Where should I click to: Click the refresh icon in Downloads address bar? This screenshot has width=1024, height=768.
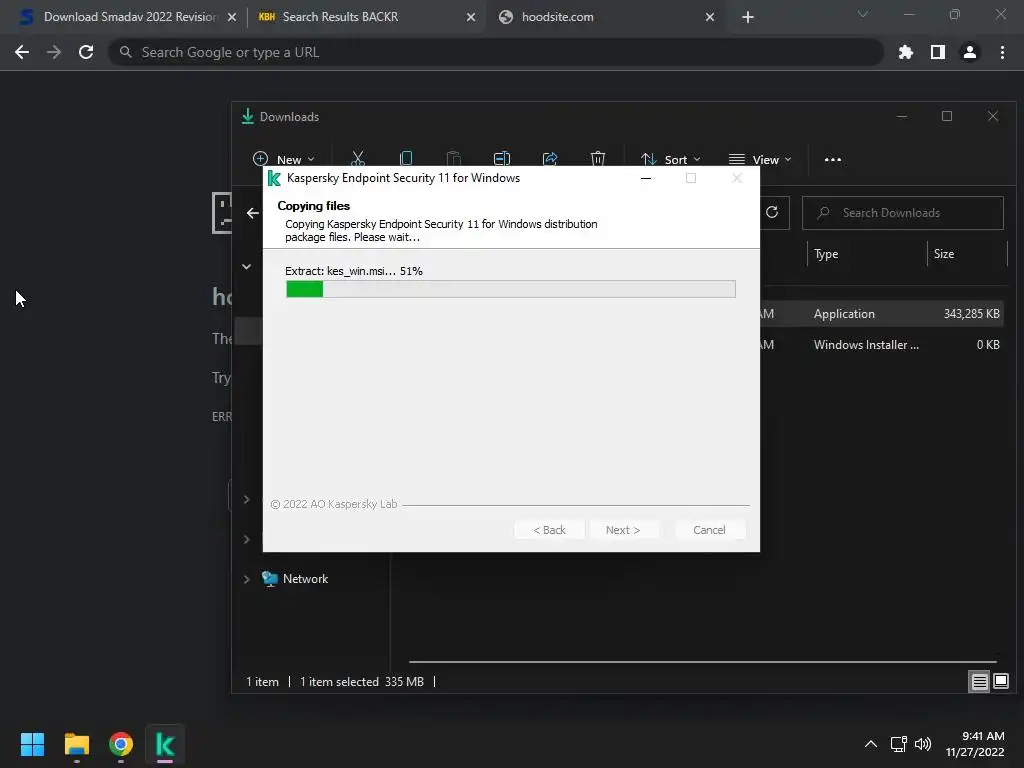(x=772, y=212)
